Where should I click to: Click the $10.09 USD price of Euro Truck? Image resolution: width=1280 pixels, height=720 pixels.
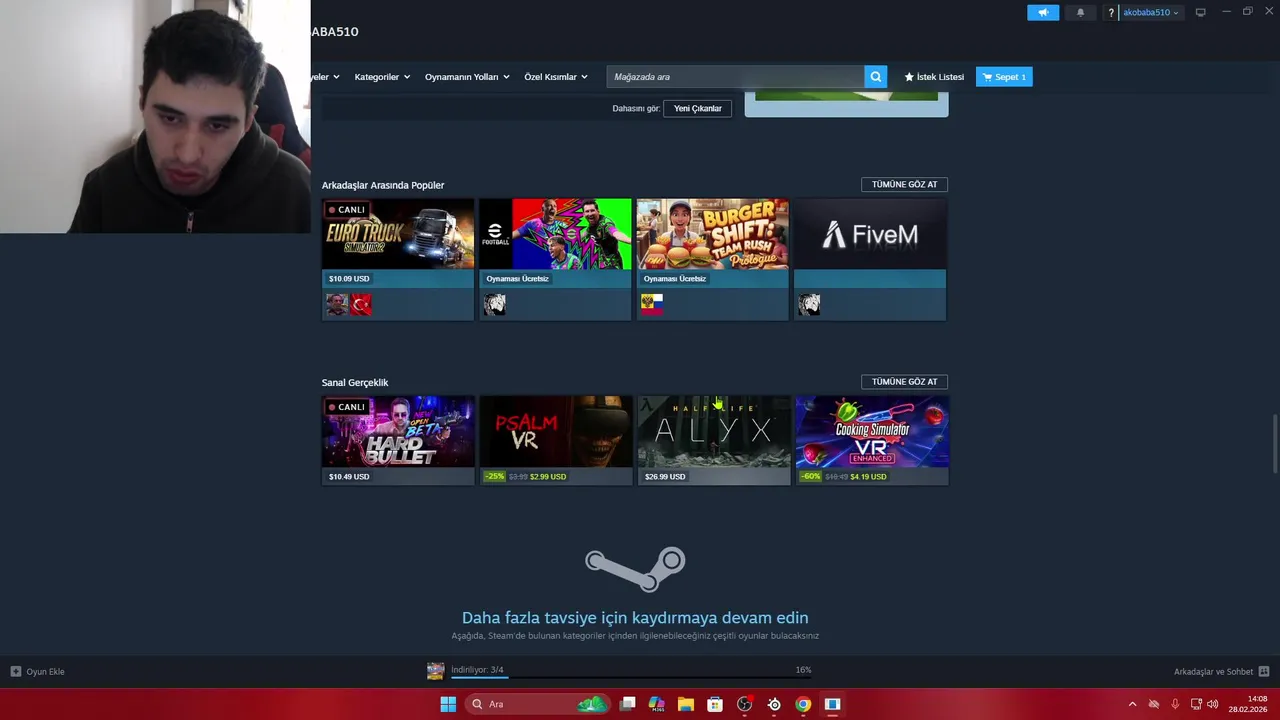349,279
